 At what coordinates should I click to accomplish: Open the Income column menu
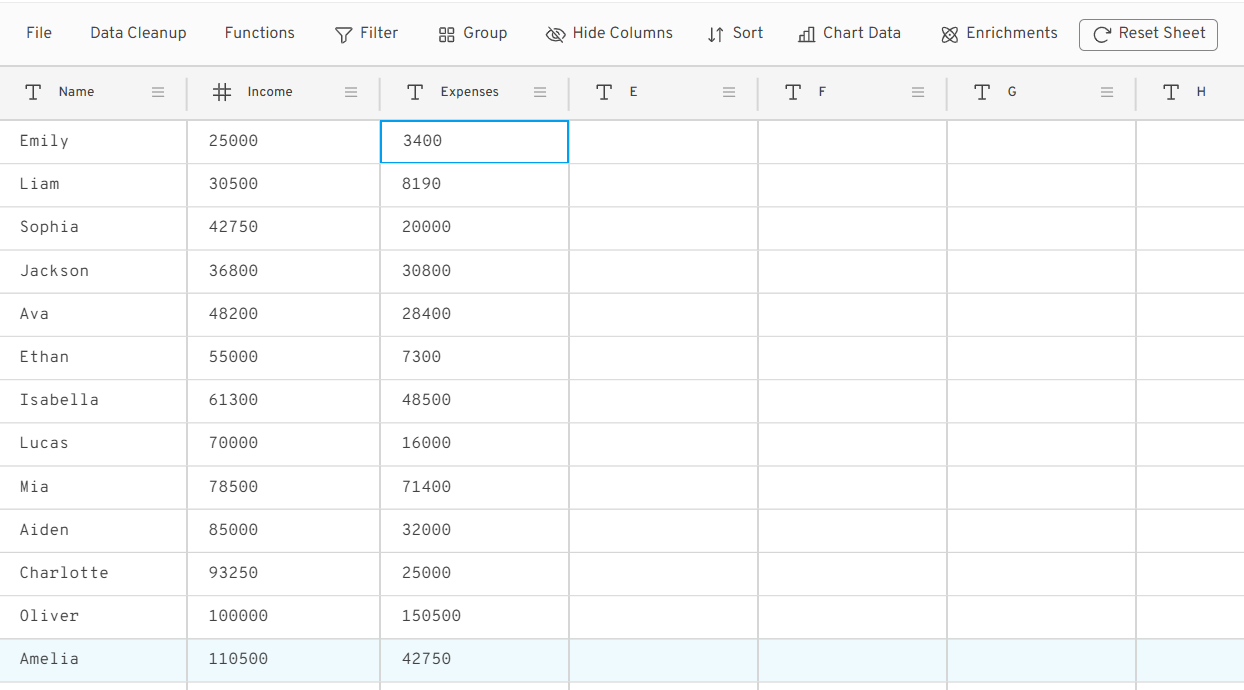pos(351,91)
